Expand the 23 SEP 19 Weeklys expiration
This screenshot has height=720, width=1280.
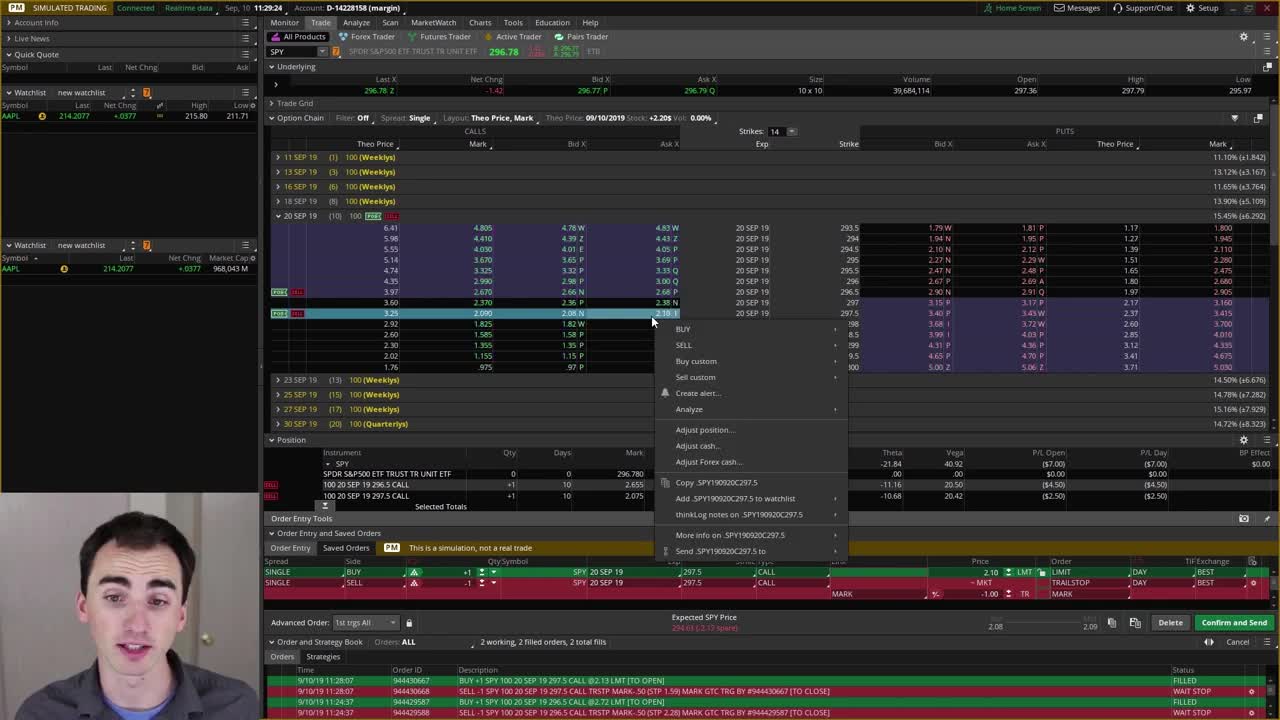pyautogui.click(x=278, y=380)
